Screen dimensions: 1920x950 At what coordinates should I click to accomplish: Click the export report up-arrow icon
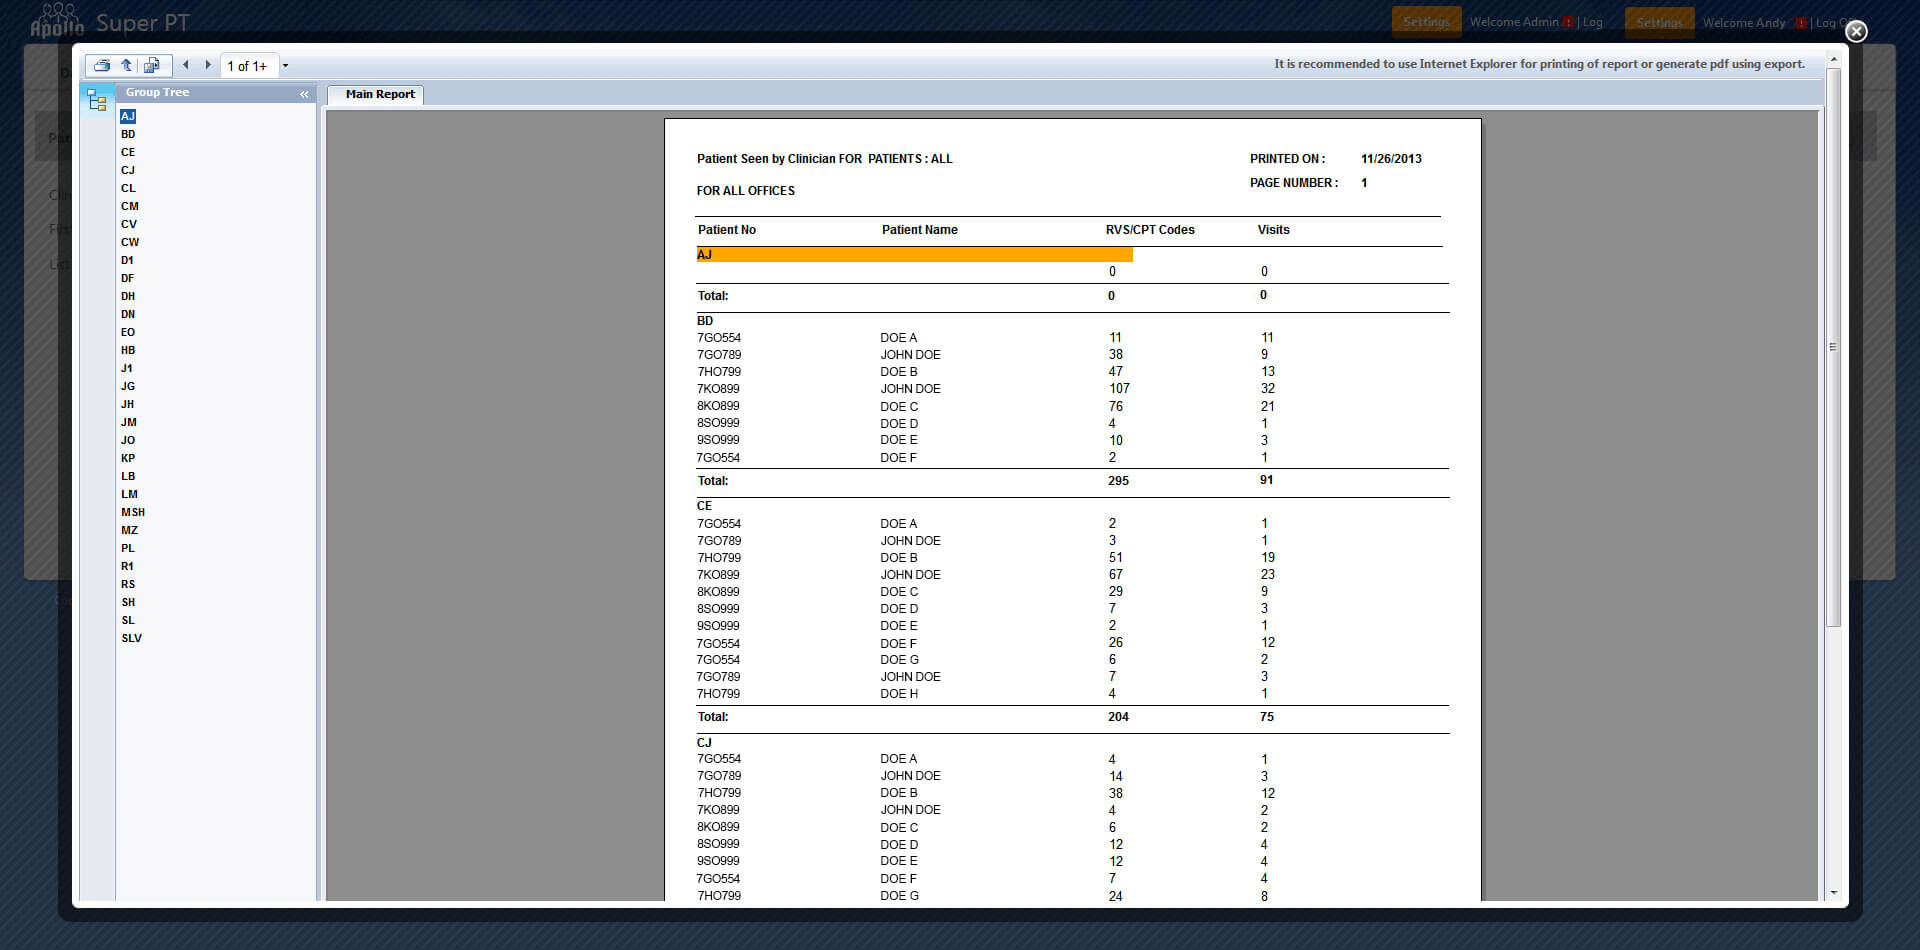coord(127,65)
